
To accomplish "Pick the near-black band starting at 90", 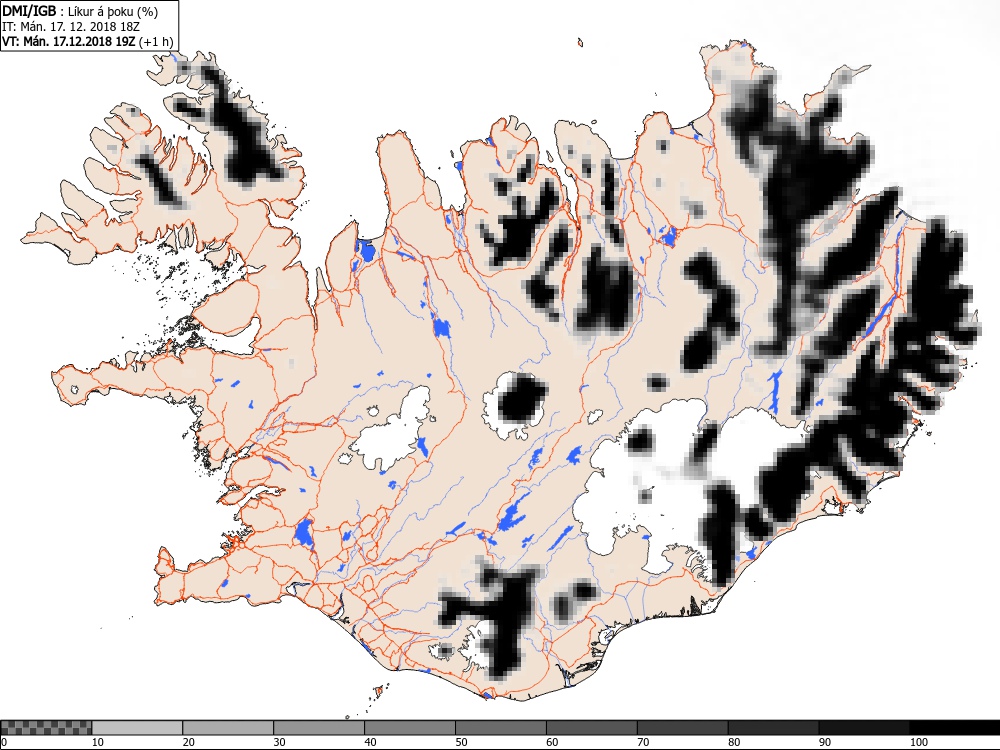I will tap(864, 728).
